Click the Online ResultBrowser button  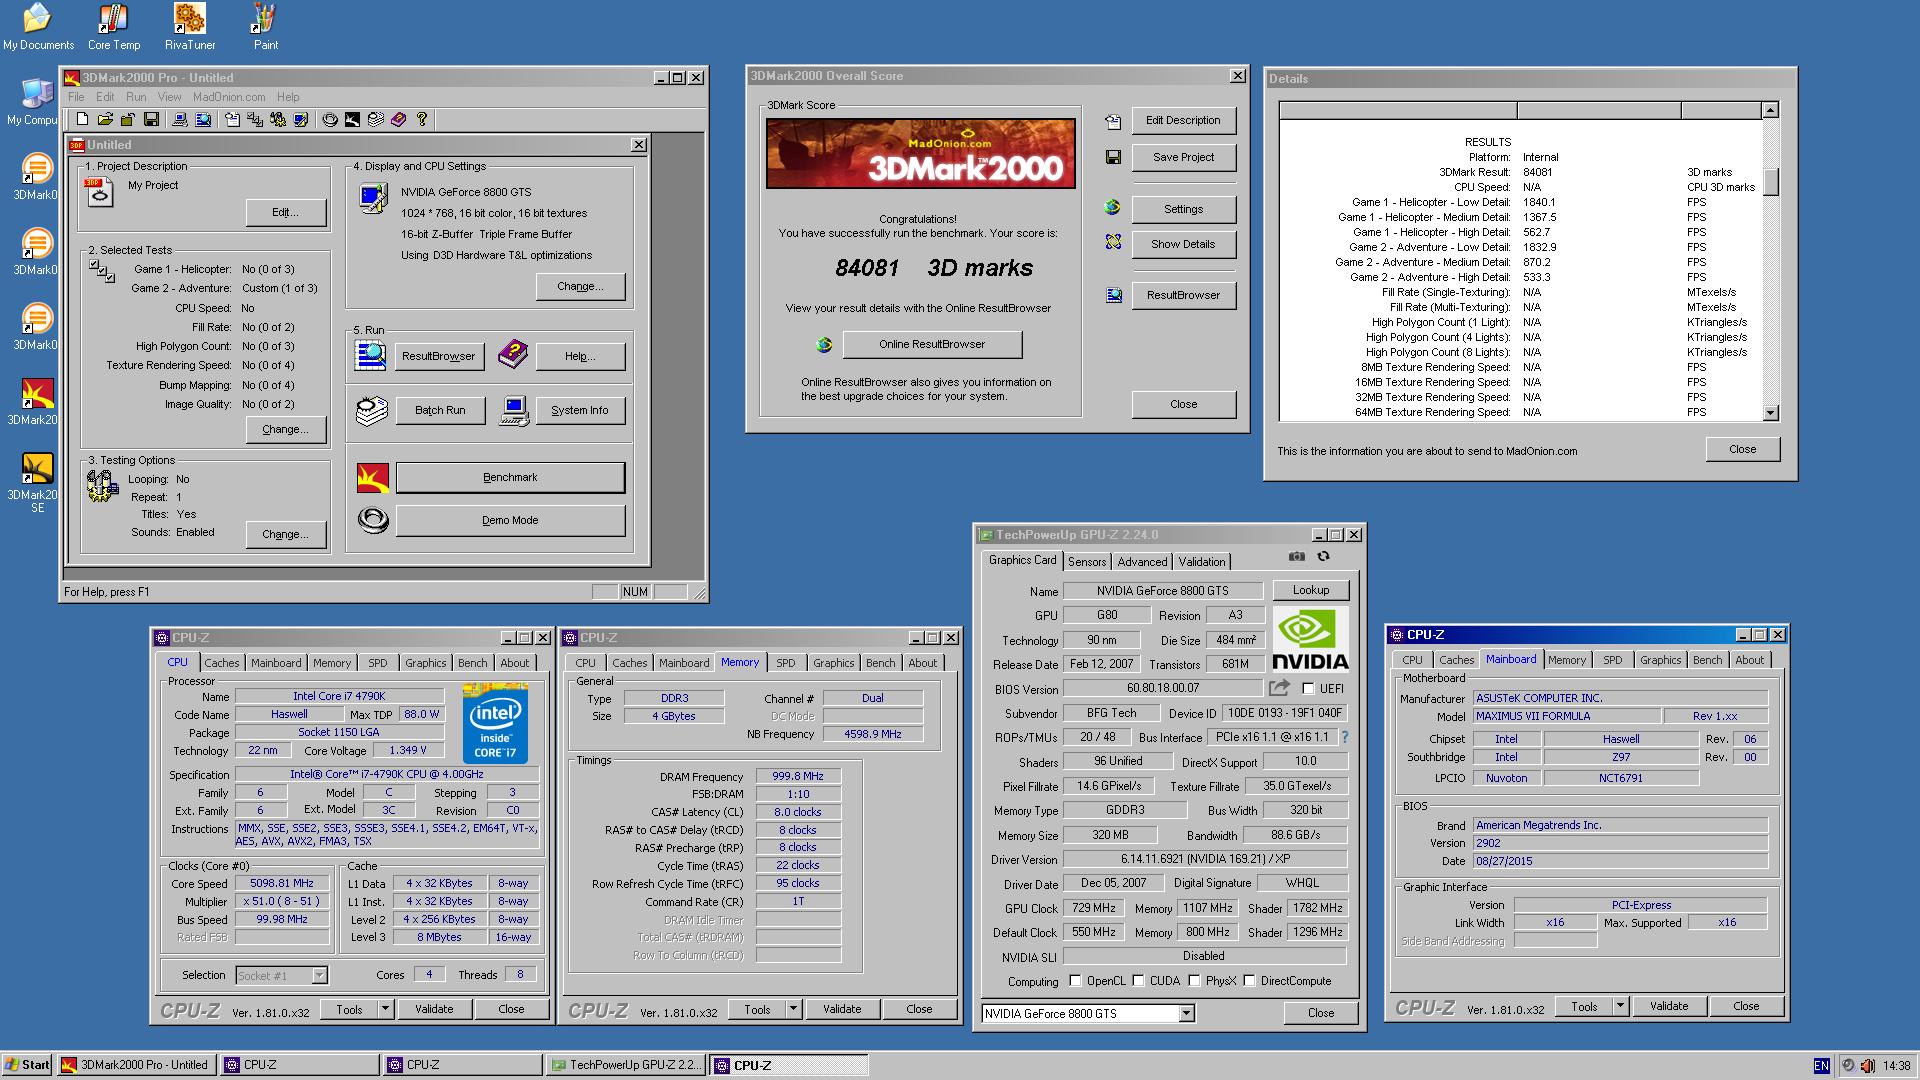(x=932, y=345)
